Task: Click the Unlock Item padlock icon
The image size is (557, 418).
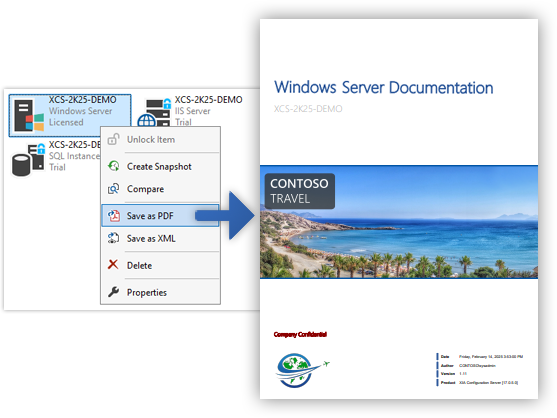Action: (x=113, y=139)
